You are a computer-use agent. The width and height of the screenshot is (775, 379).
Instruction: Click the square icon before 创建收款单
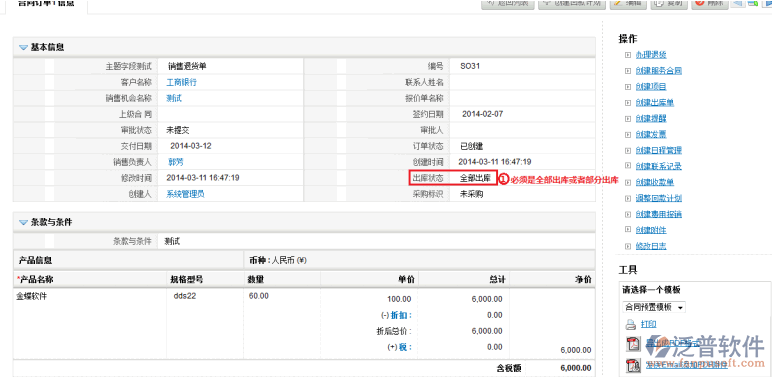pyautogui.click(x=628, y=182)
